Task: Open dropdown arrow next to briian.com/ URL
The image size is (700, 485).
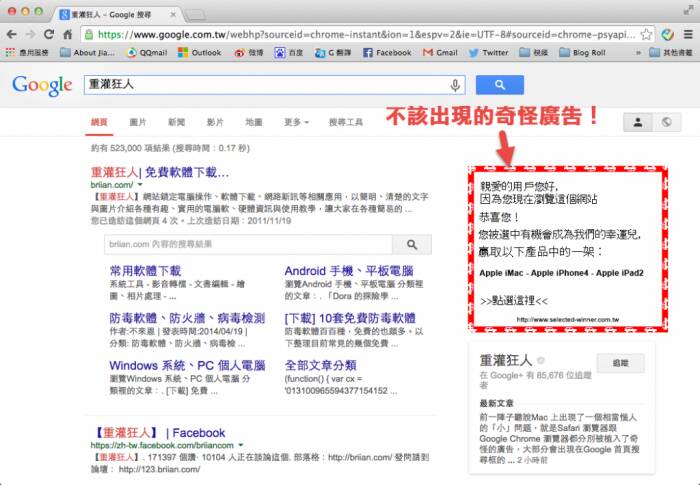Action: (140, 184)
